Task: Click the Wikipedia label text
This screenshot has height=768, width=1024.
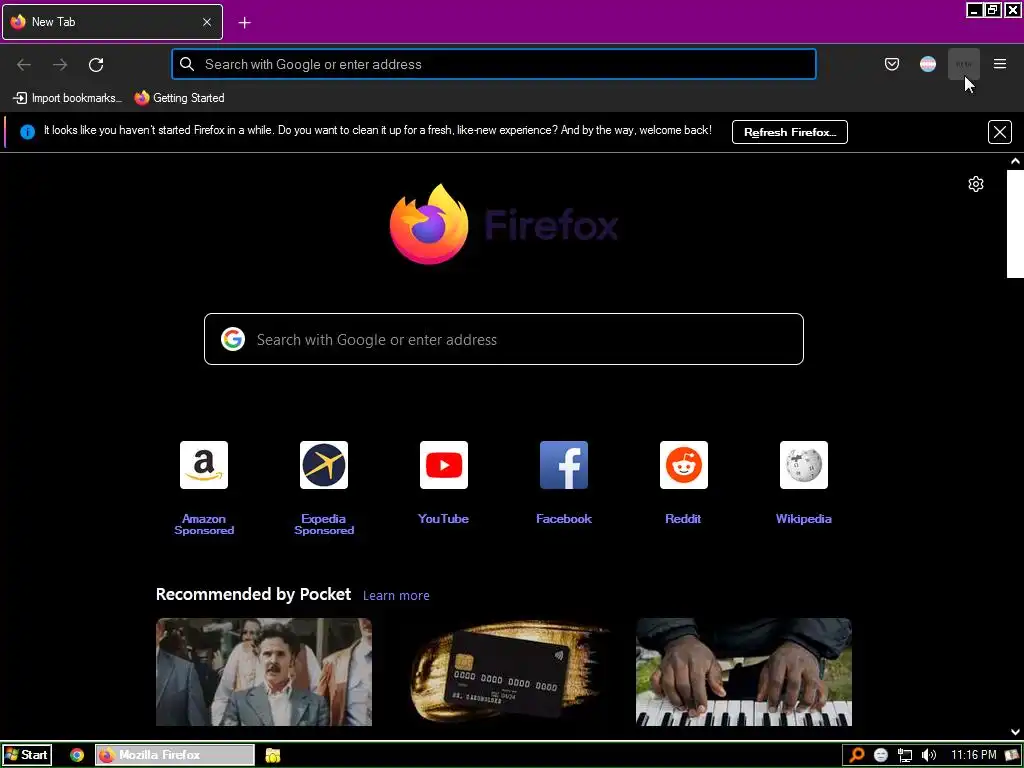Action: pos(803,519)
